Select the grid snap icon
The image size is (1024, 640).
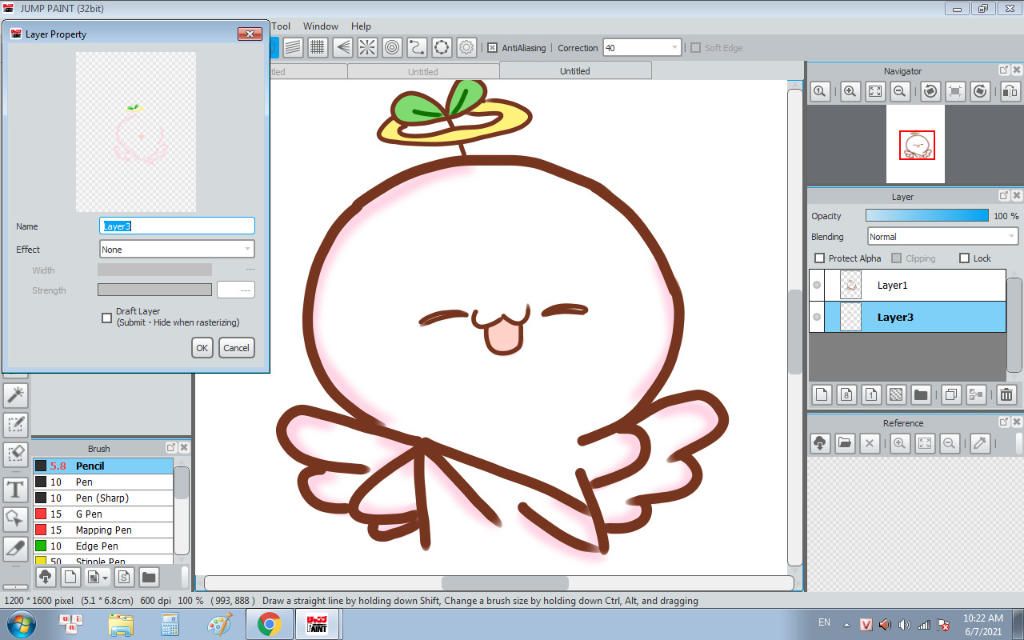pyautogui.click(x=318, y=48)
